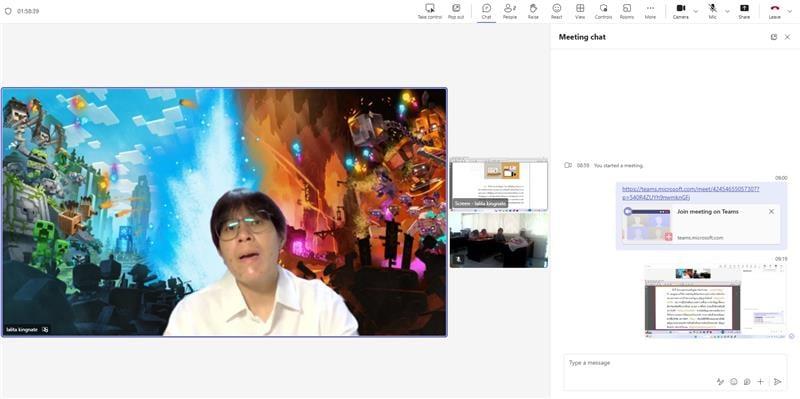The image size is (800, 399).
Task: Open the teams.microsoft.com meeting link
Action: click(690, 193)
